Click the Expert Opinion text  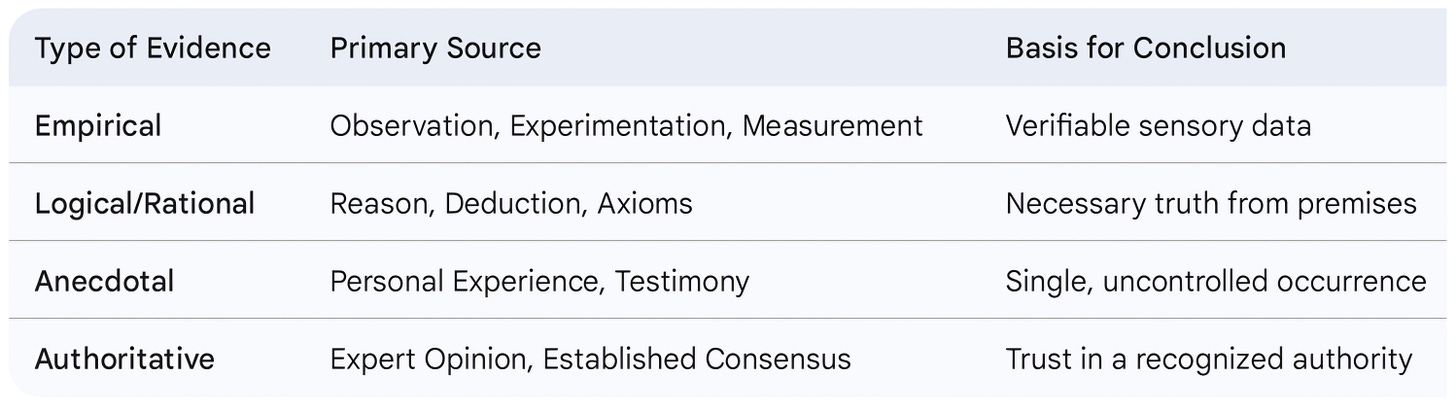pos(429,359)
